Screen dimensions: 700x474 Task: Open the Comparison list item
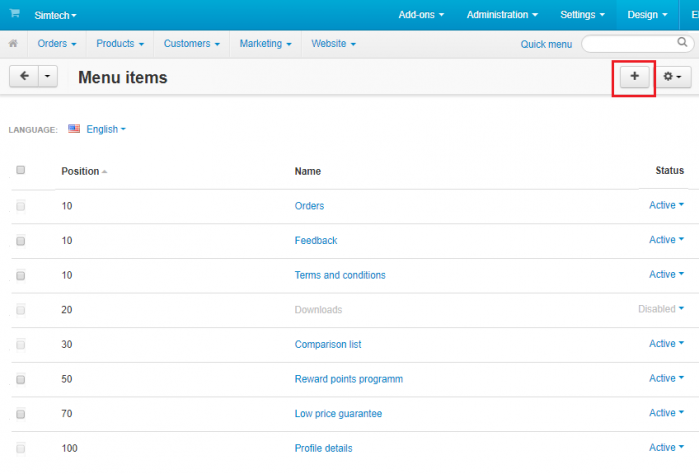(x=328, y=344)
